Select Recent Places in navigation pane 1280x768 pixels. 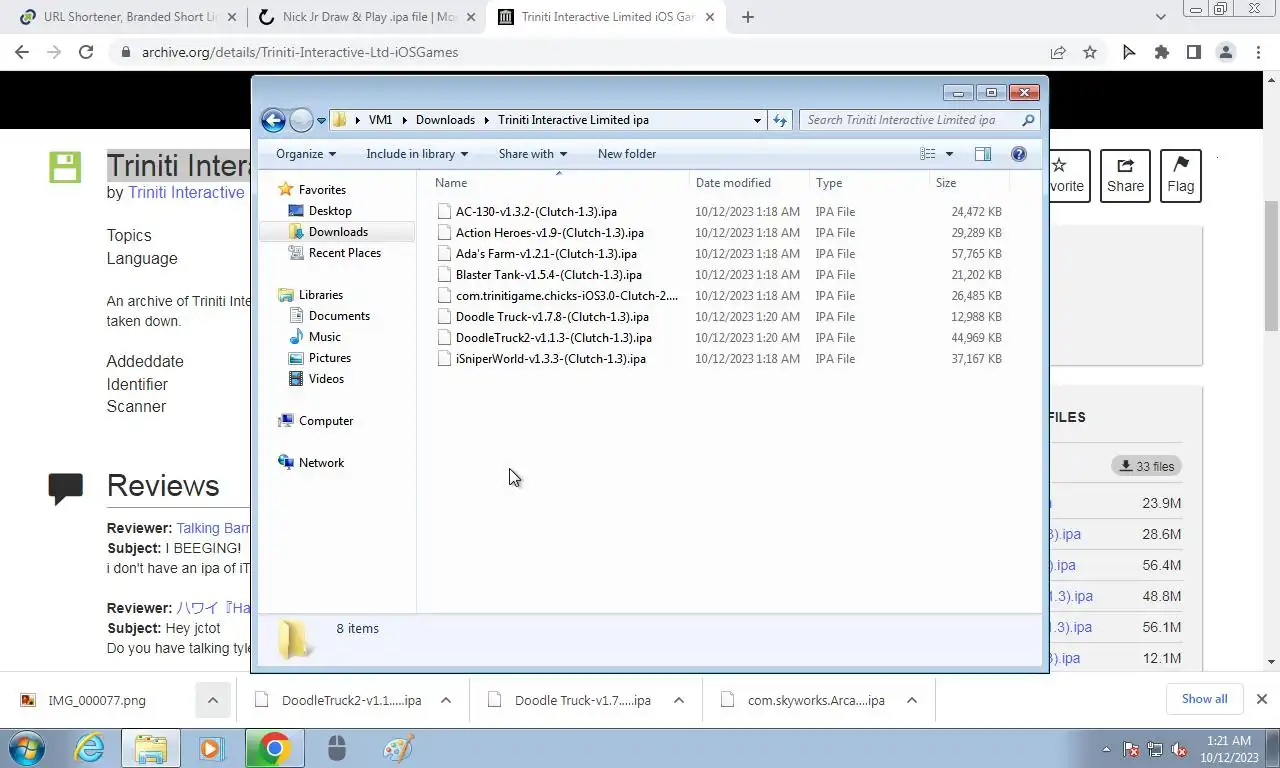[x=345, y=253]
